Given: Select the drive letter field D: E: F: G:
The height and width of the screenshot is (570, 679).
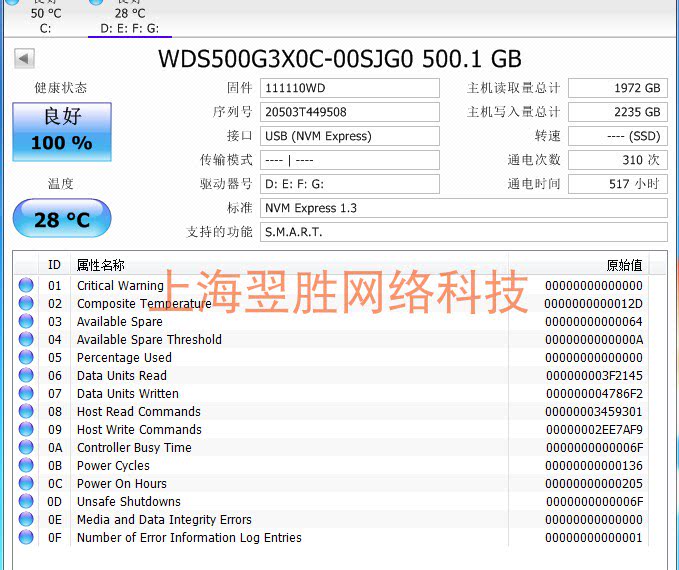Looking at the screenshot, I should (x=349, y=184).
